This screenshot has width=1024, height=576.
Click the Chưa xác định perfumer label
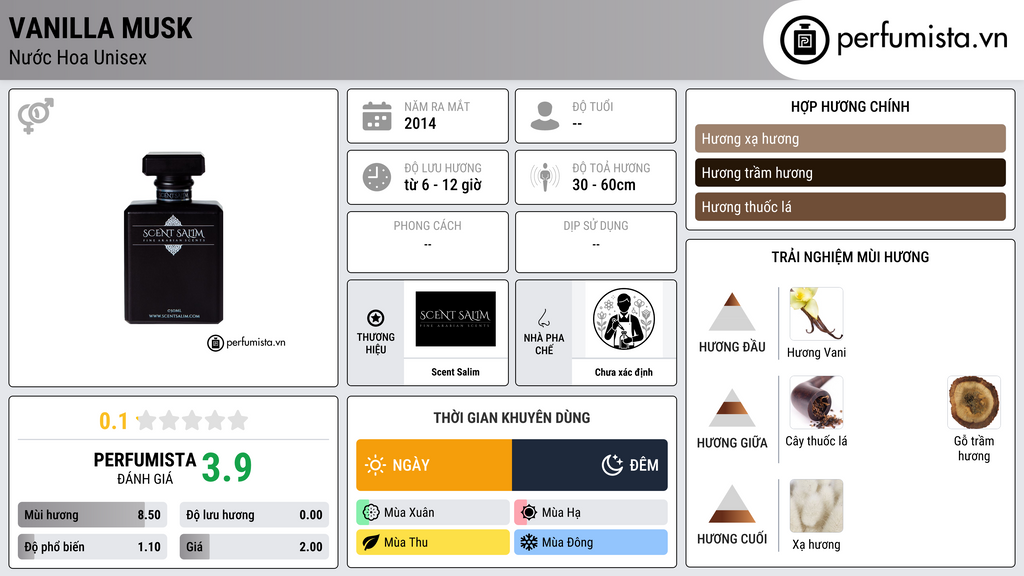click(x=624, y=372)
